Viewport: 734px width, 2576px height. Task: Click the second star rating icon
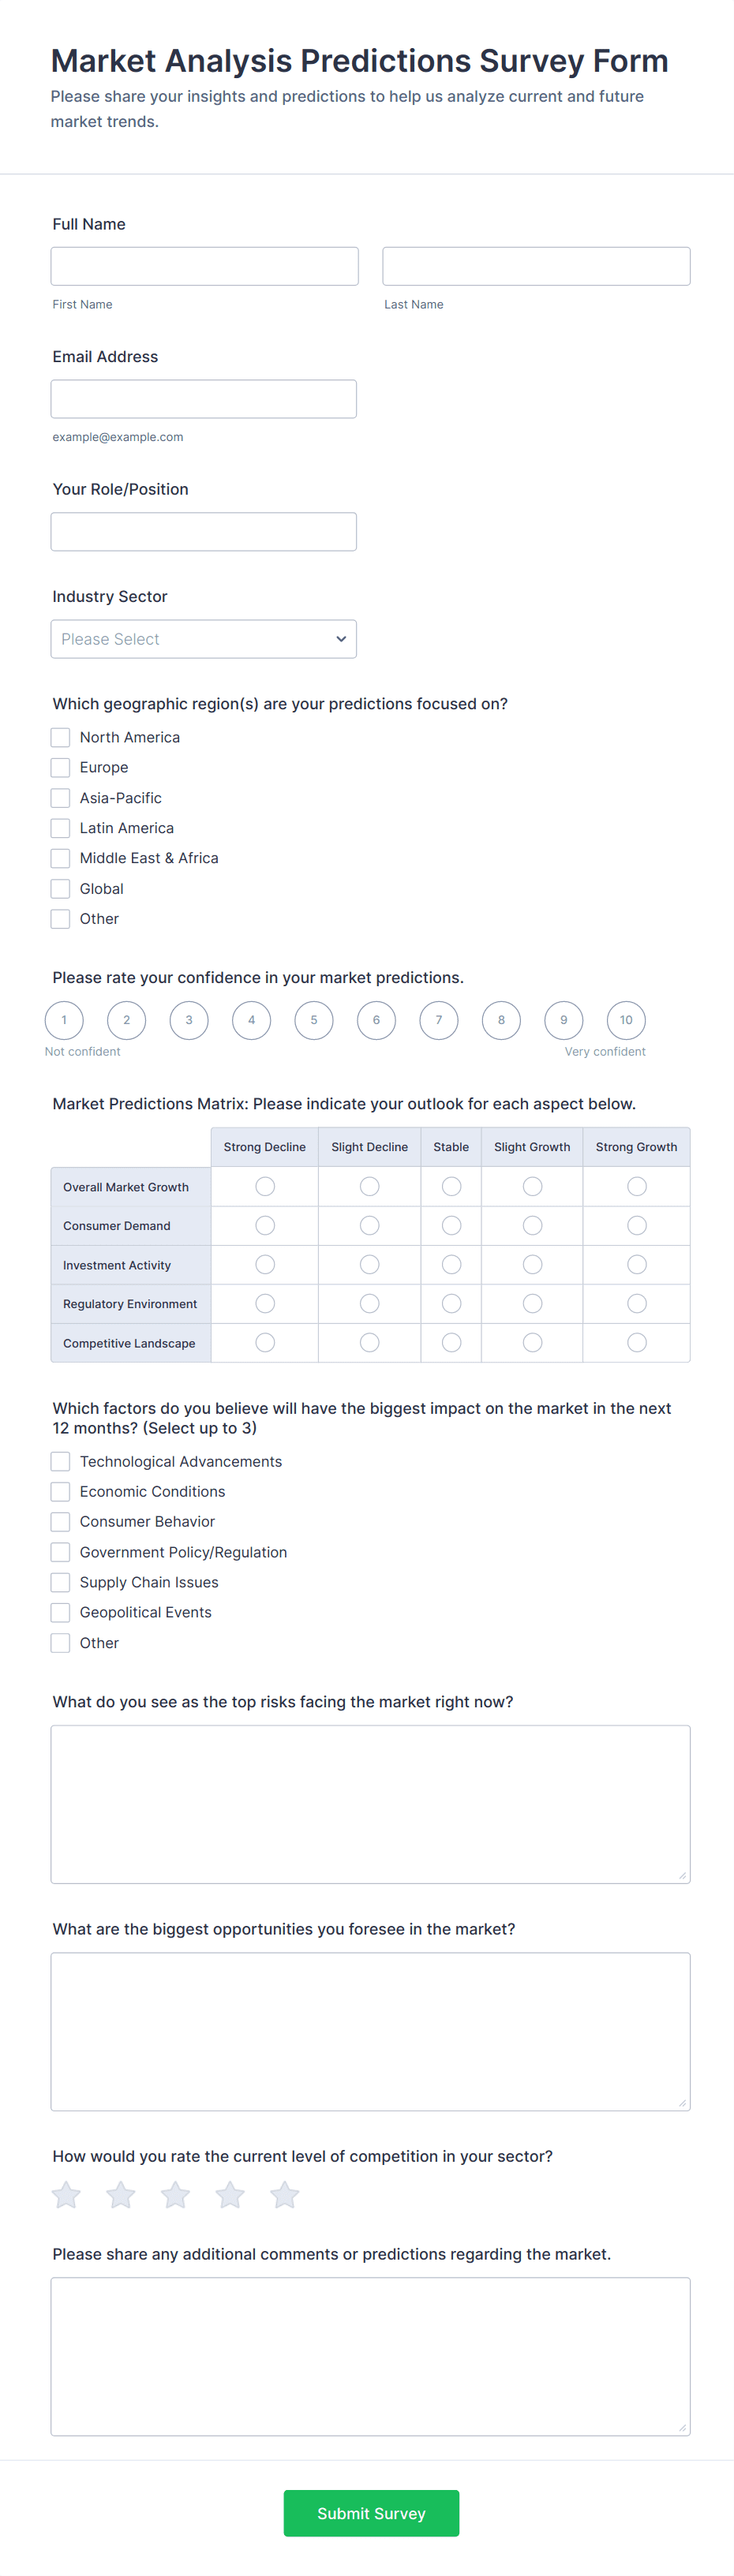click(x=121, y=2195)
